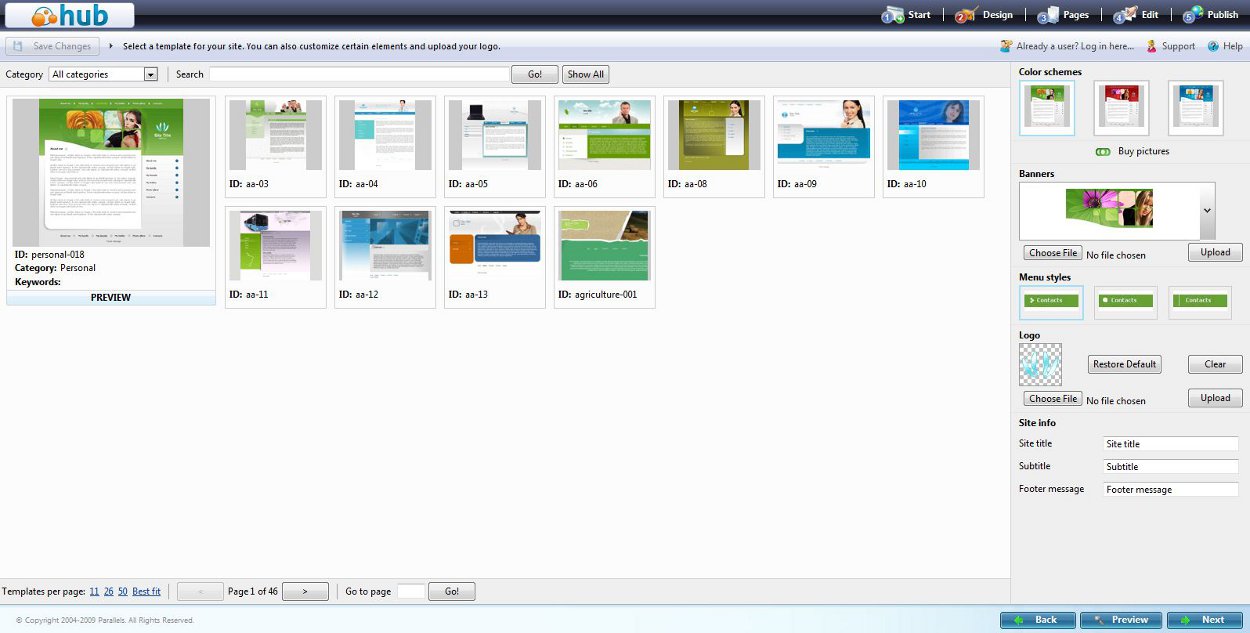Click the Publish step icon
This screenshot has width=1250, height=633.
pos(1193,15)
